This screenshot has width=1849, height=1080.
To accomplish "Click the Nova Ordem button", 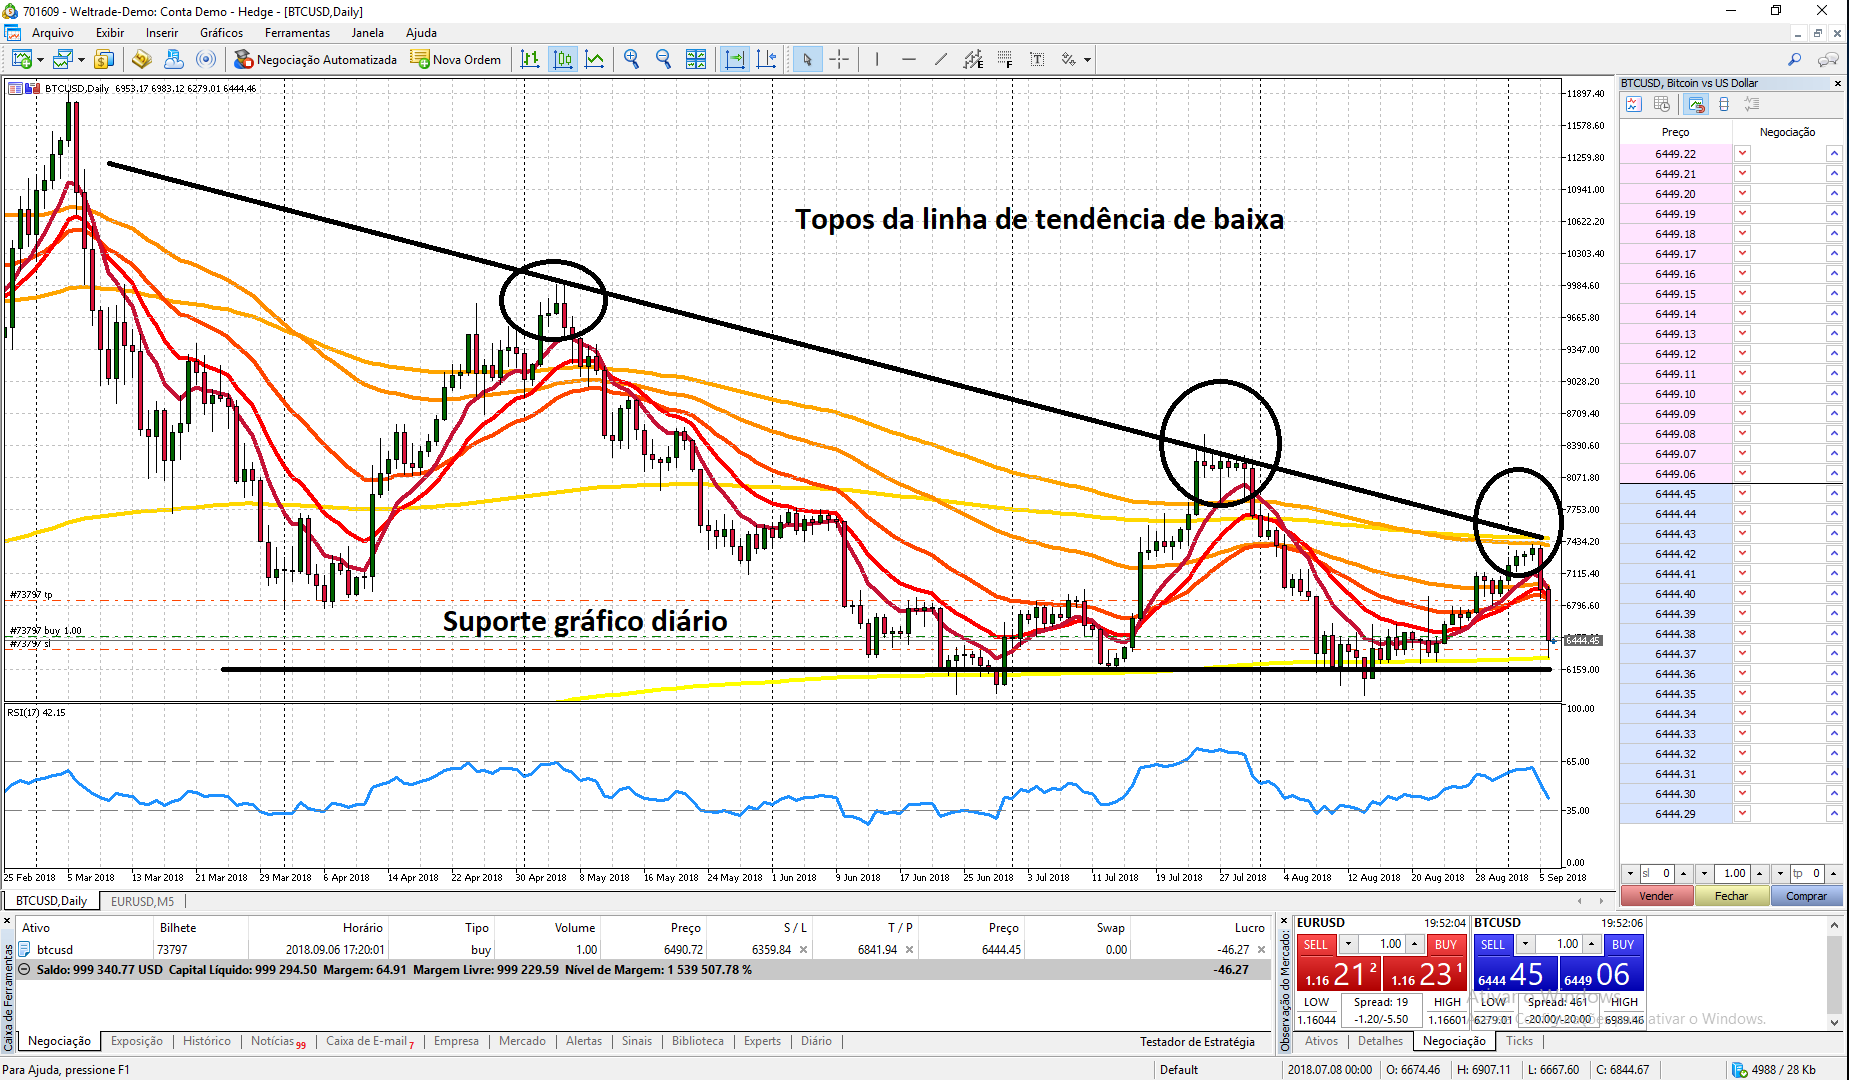I will (x=456, y=60).
